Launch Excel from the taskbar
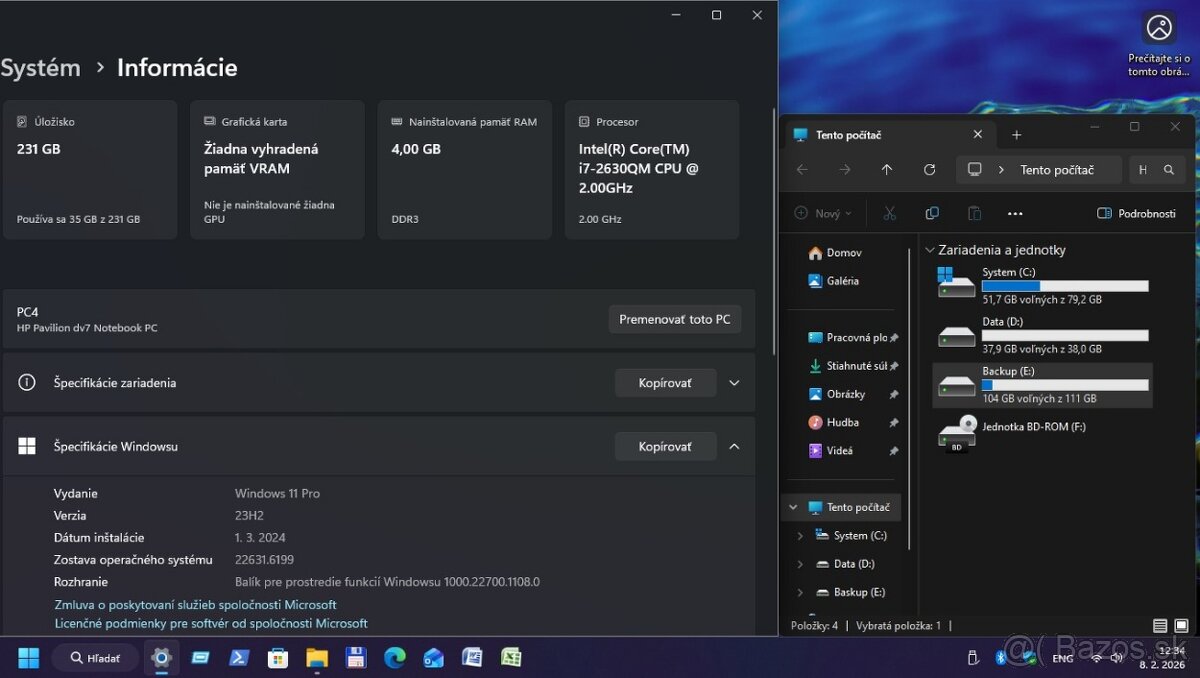Image resolution: width=1200 pixels, height=678 pixels. (x=511, y=657)
